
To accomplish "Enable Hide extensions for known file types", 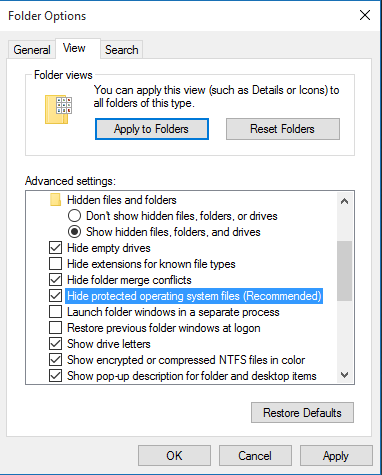I will [55, 264].
